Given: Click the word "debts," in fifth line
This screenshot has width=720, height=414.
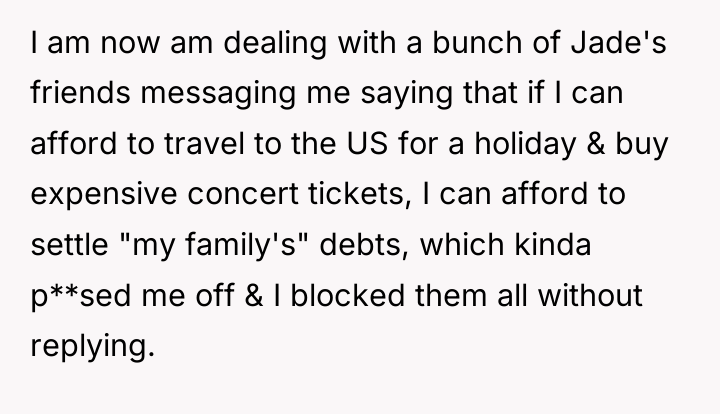Looking at the screenshot, I should [x=363, y=244].
